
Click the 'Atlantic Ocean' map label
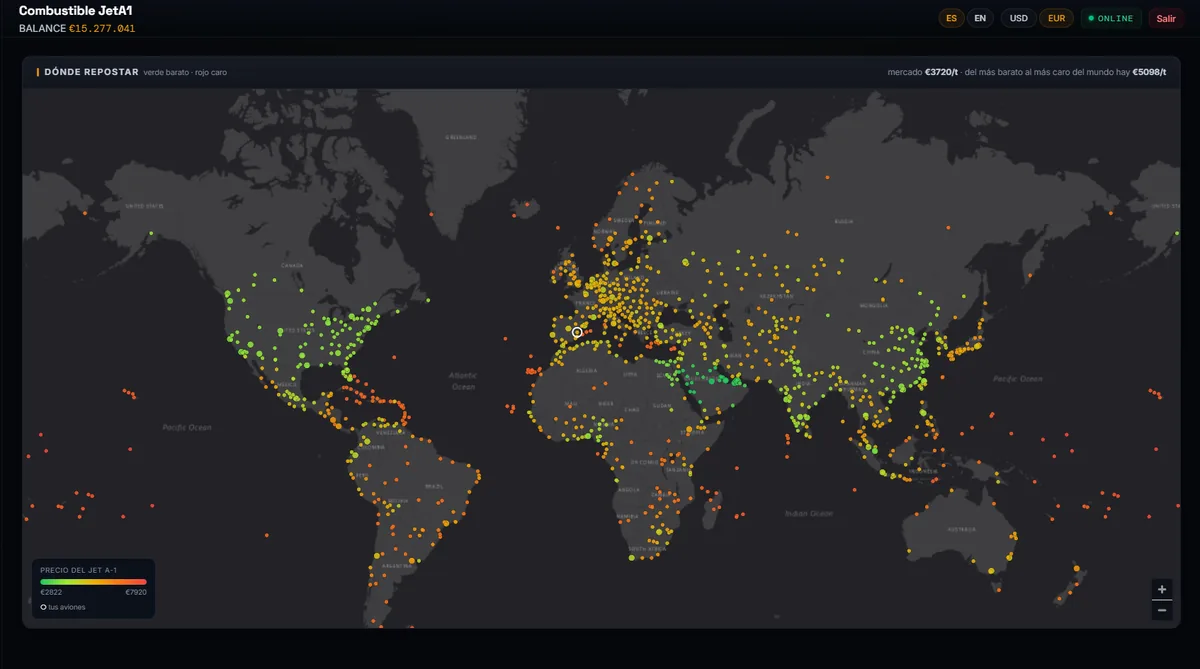click(x=463, y=381)
